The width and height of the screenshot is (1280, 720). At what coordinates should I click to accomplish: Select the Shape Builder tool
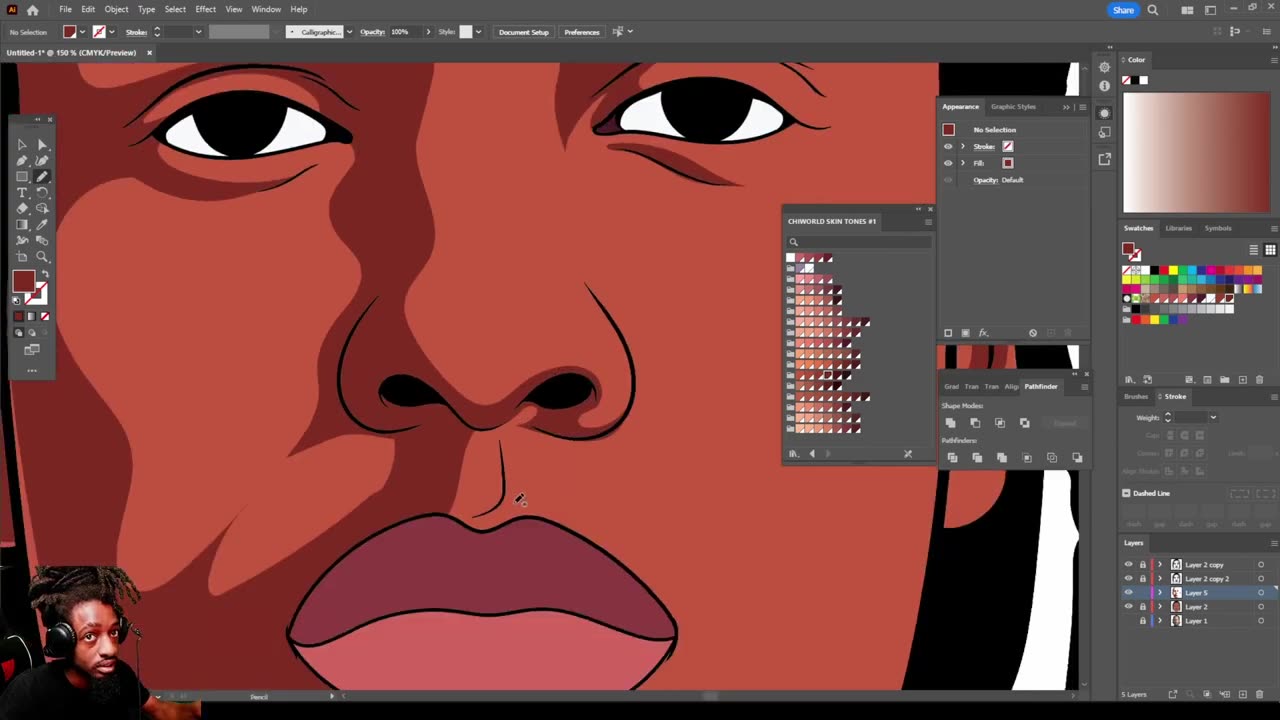[42, 208]
